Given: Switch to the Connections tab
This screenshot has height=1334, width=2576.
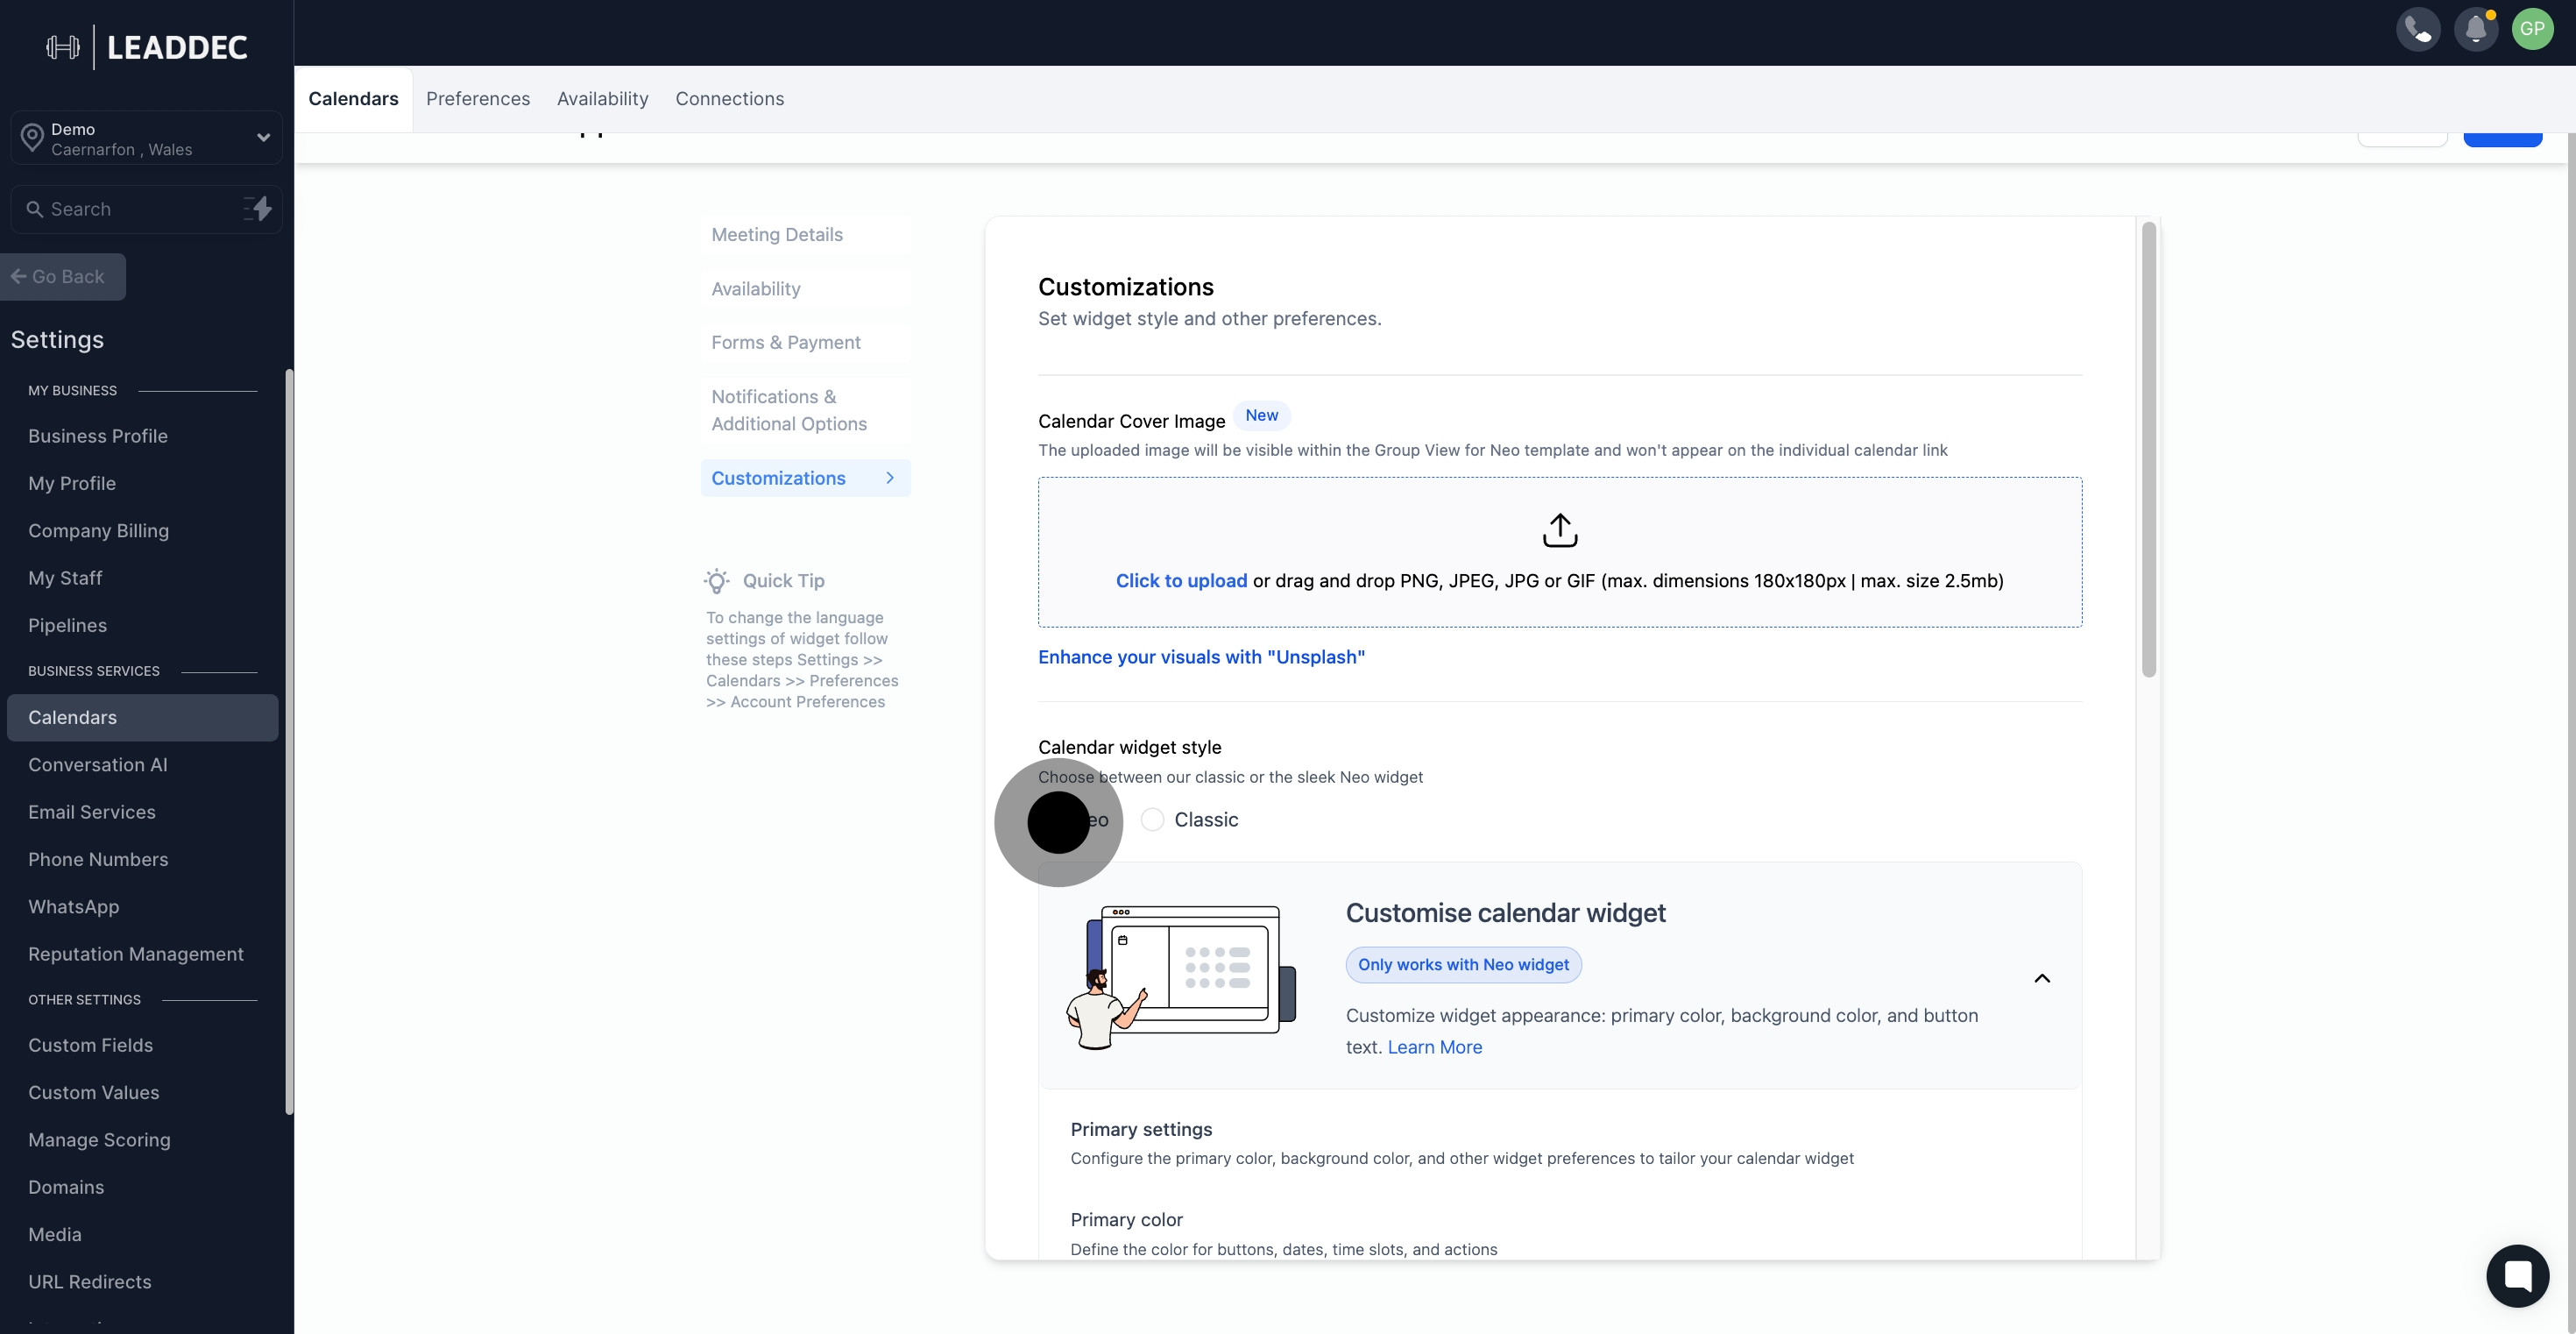Looking at the screenshot, I should click(x=729, y=99).
